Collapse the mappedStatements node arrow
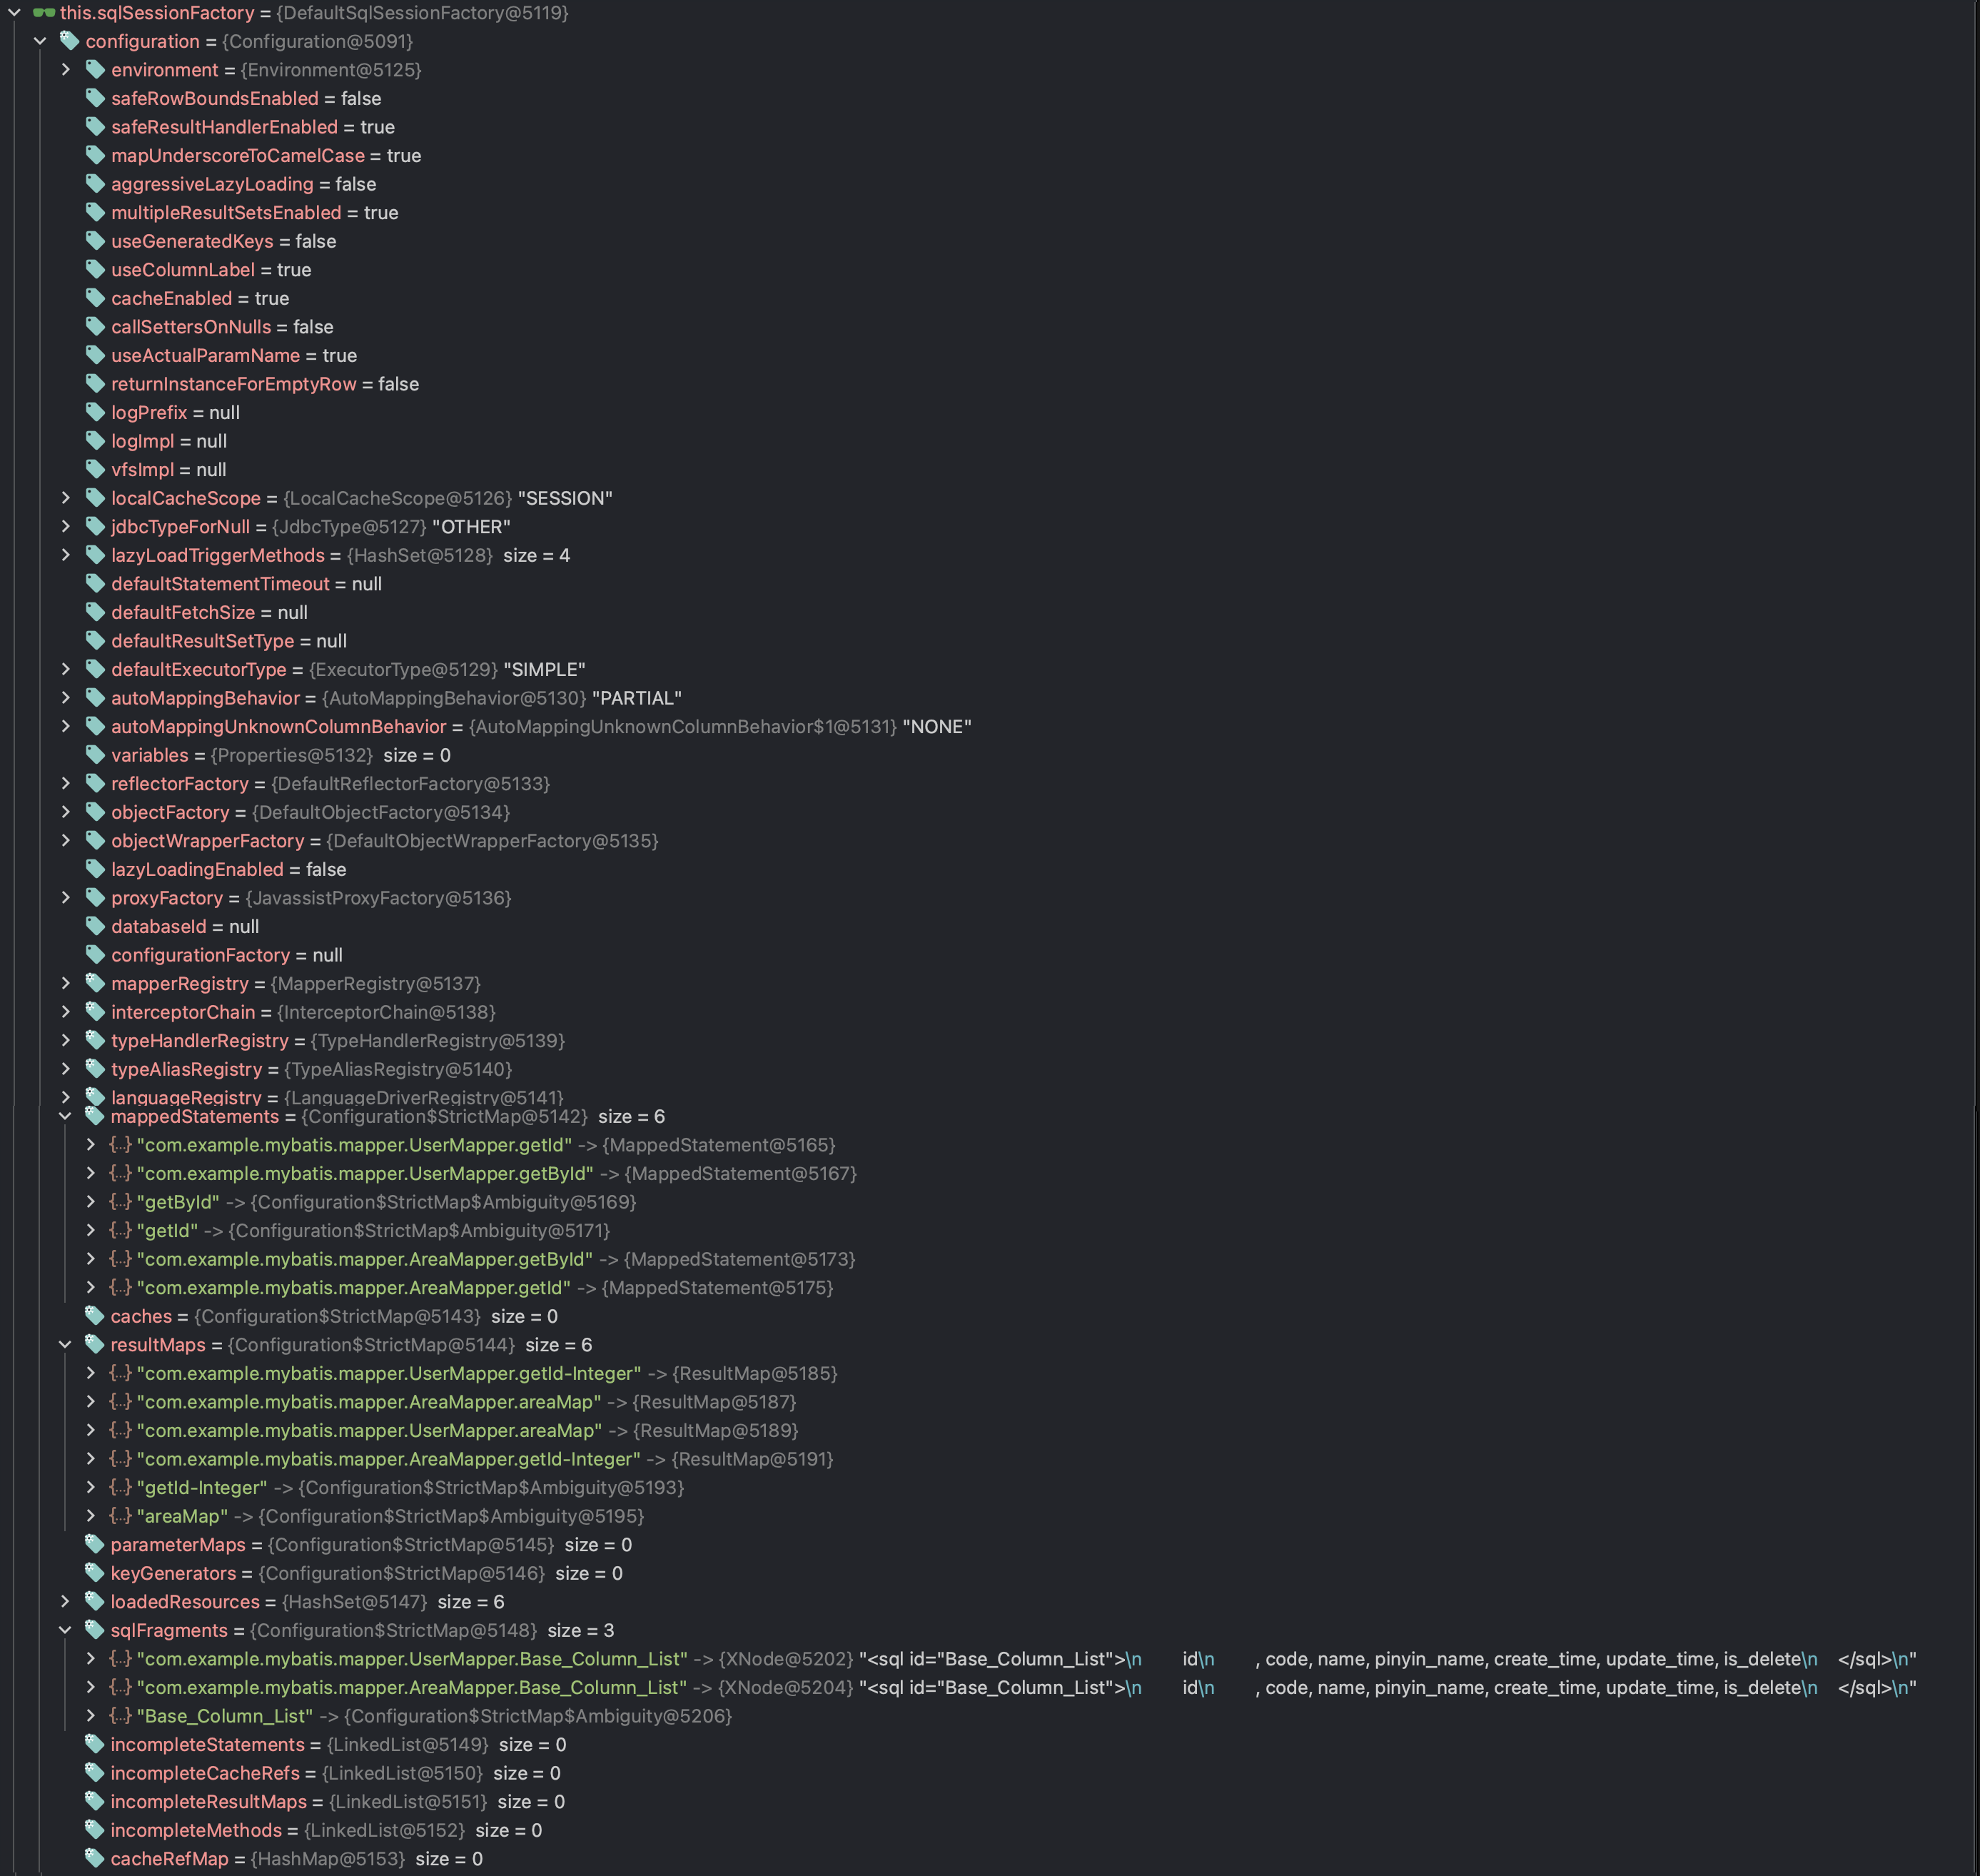This screenshot has width=1980, height=1876. click(x=65, y=1116)
